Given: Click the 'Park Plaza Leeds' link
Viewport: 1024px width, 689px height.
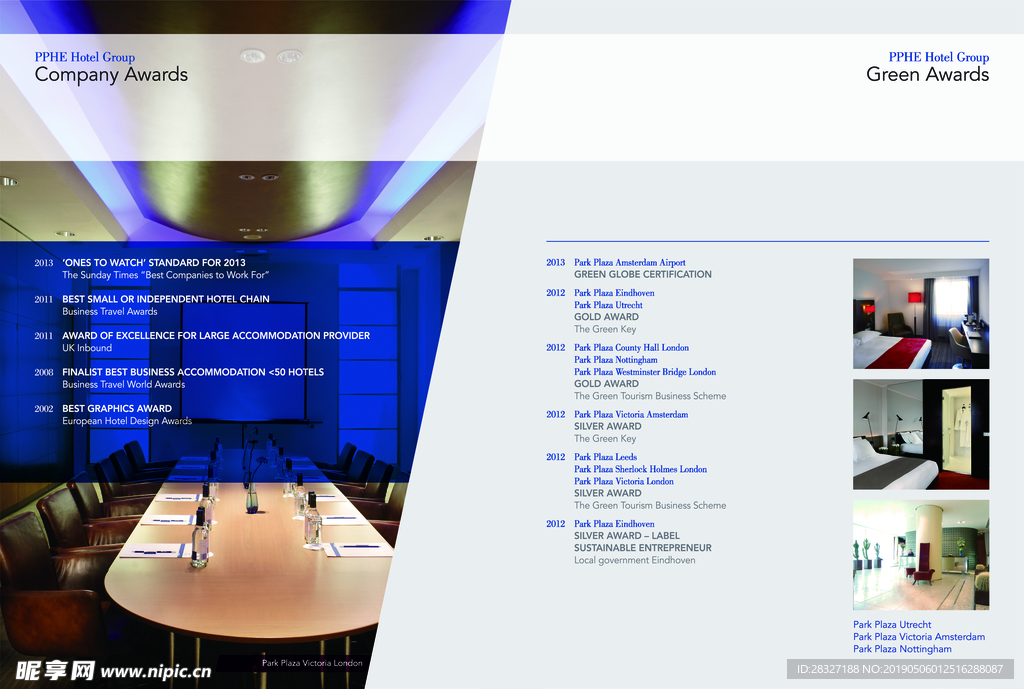Looking at the screenshot, I should coord(605,457).
